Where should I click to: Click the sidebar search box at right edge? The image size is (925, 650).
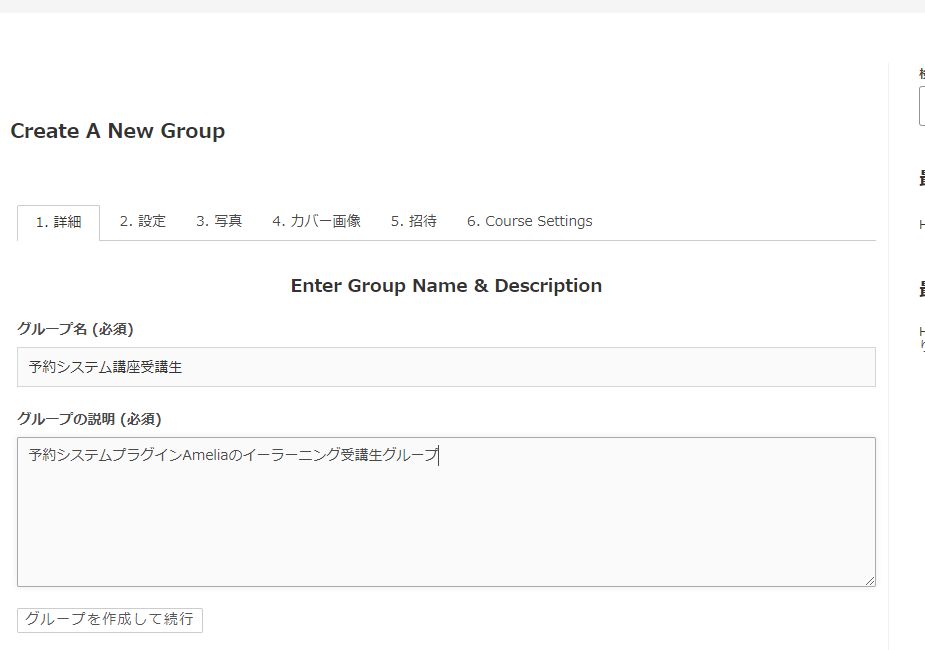[x=921, y=106]
